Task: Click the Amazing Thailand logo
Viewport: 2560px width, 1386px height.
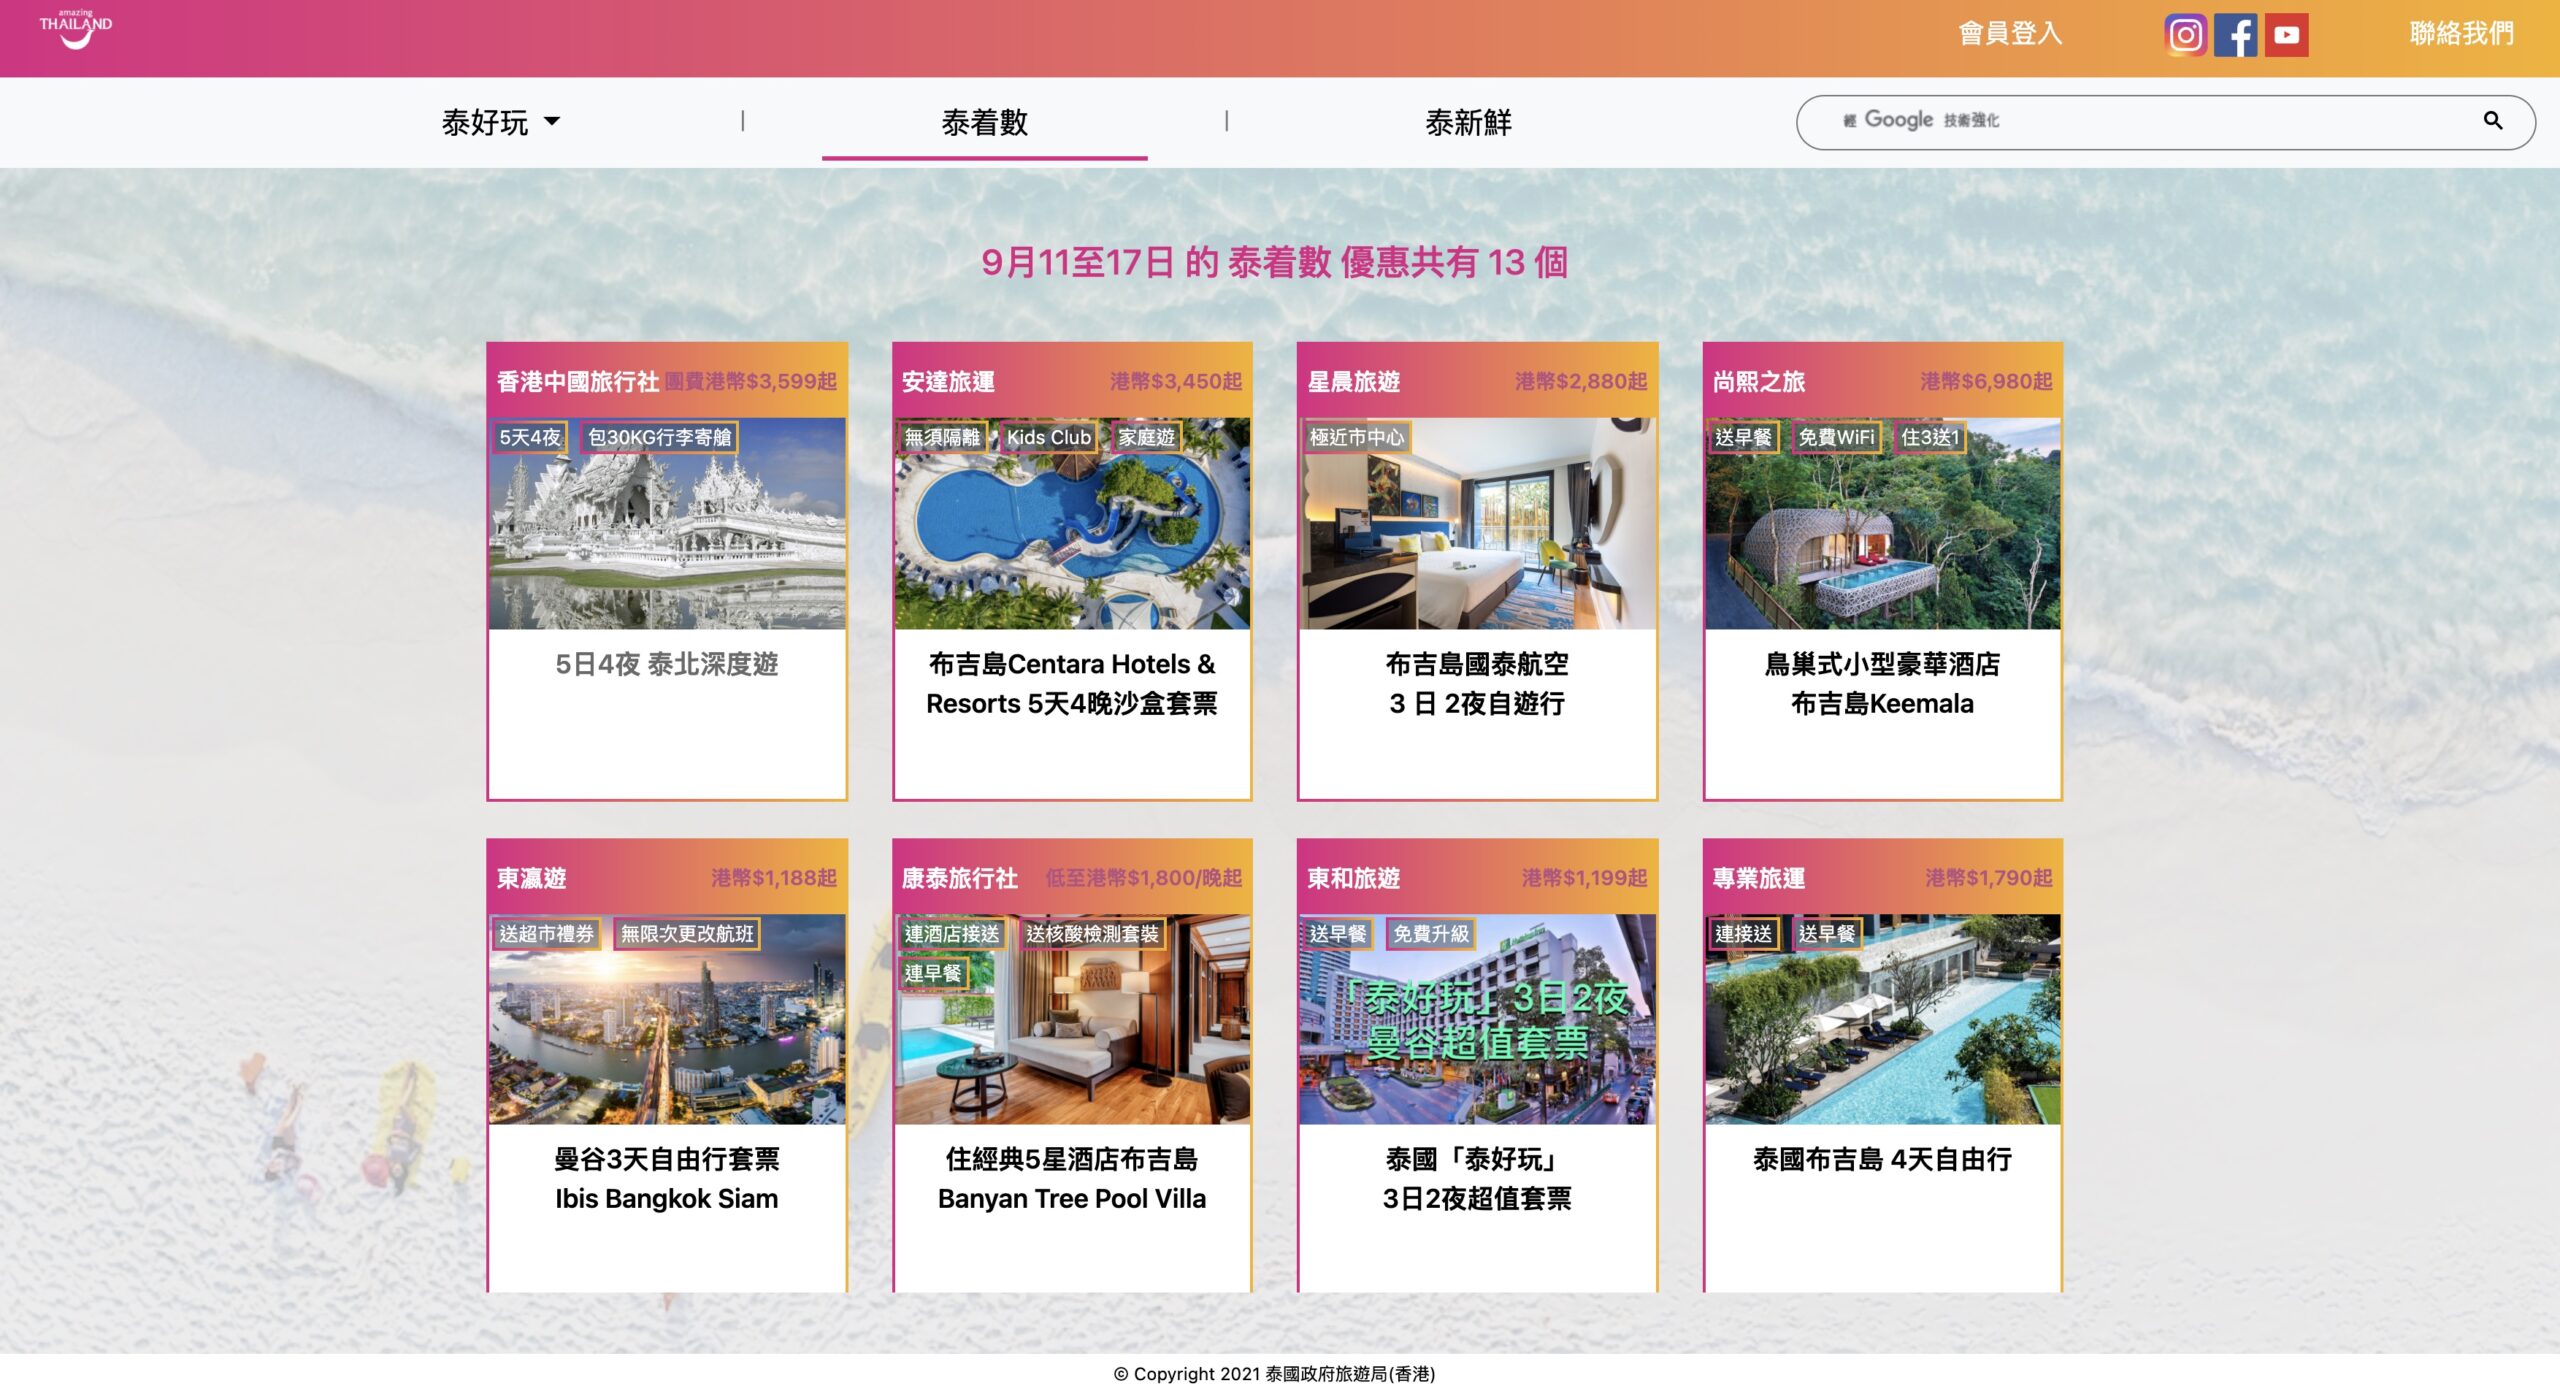Action: (x=76, y=29)
